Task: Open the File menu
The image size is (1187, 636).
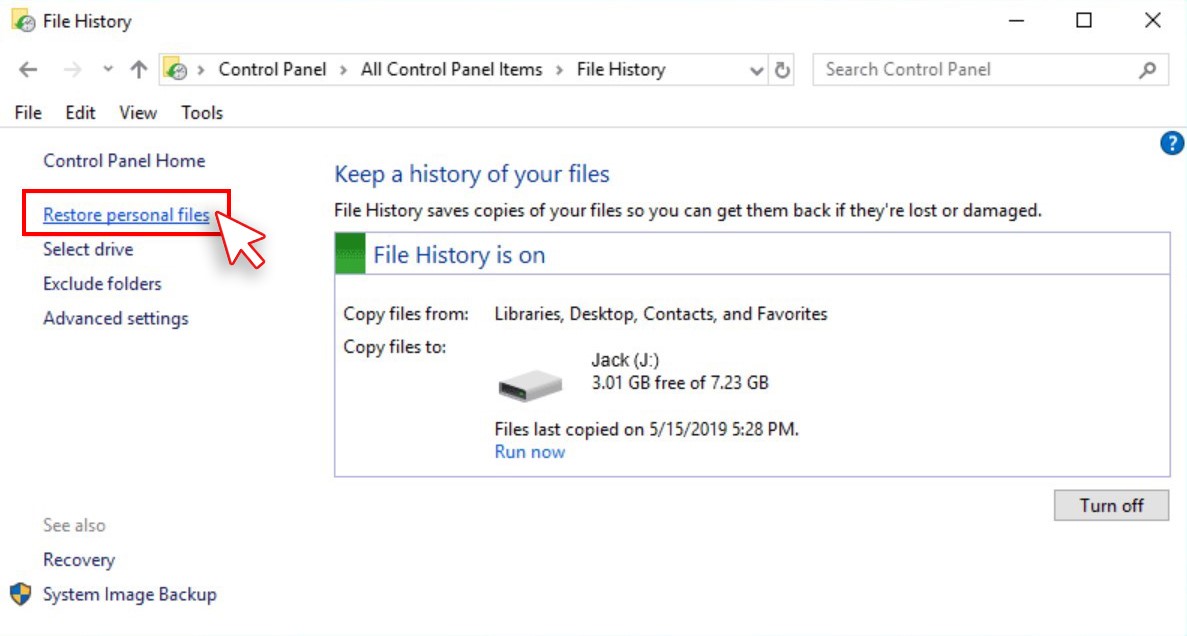Action: tap(28, 113)
